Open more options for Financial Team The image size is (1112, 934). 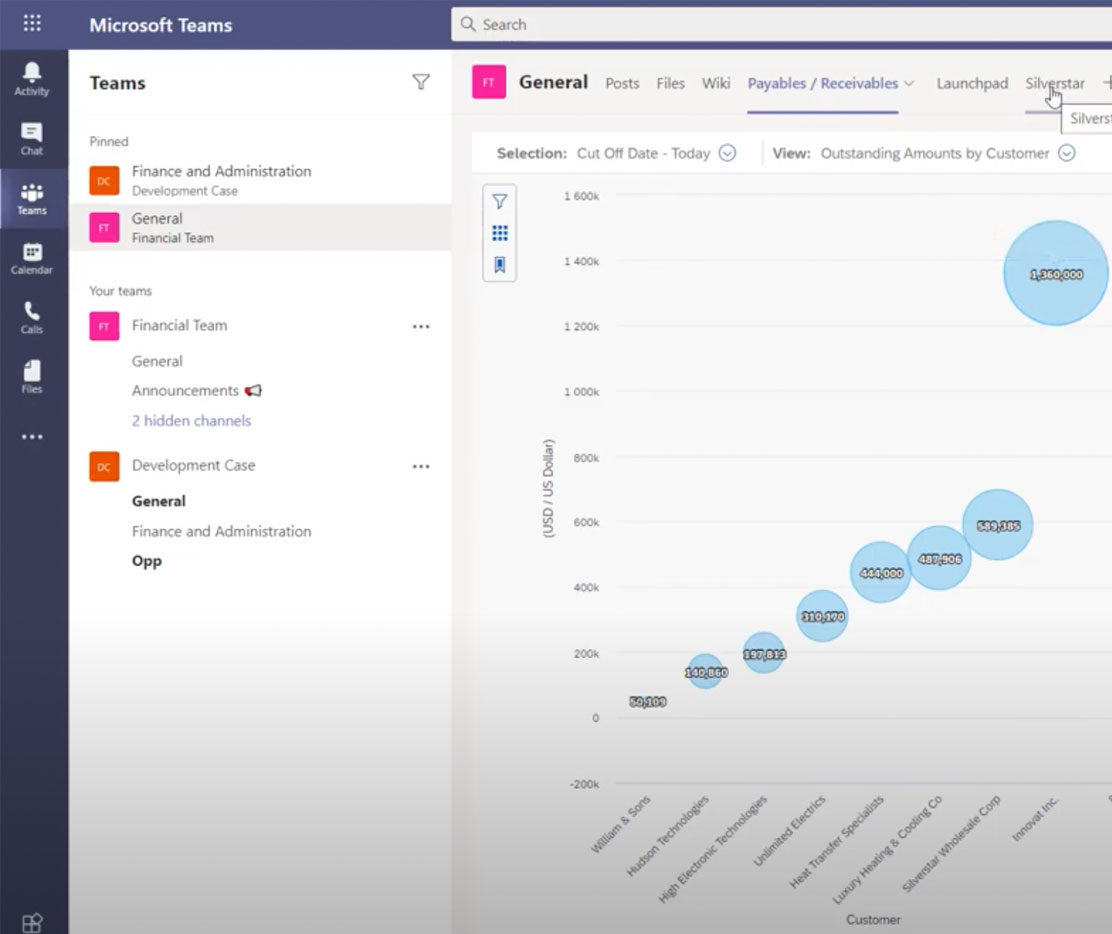[421, 326]
